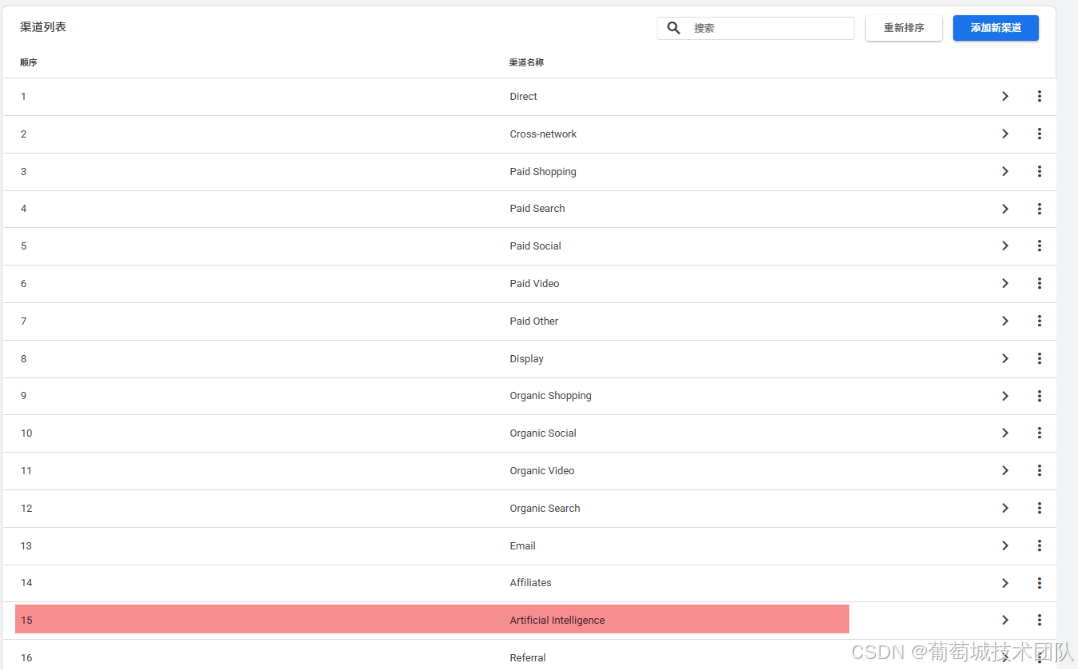Viewport: 1078px width, 669px height.
Task: Select the Paid Other channel name
Action: point(534,321)
